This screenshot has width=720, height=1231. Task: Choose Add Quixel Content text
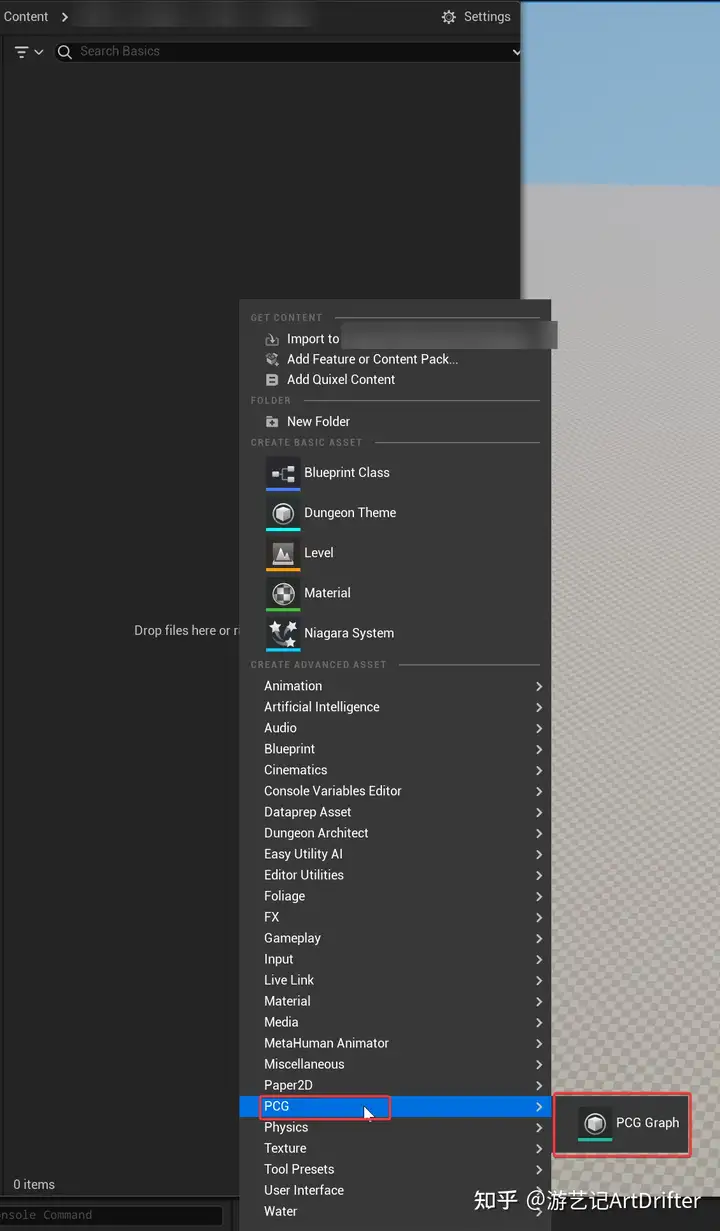coord(341,380)
